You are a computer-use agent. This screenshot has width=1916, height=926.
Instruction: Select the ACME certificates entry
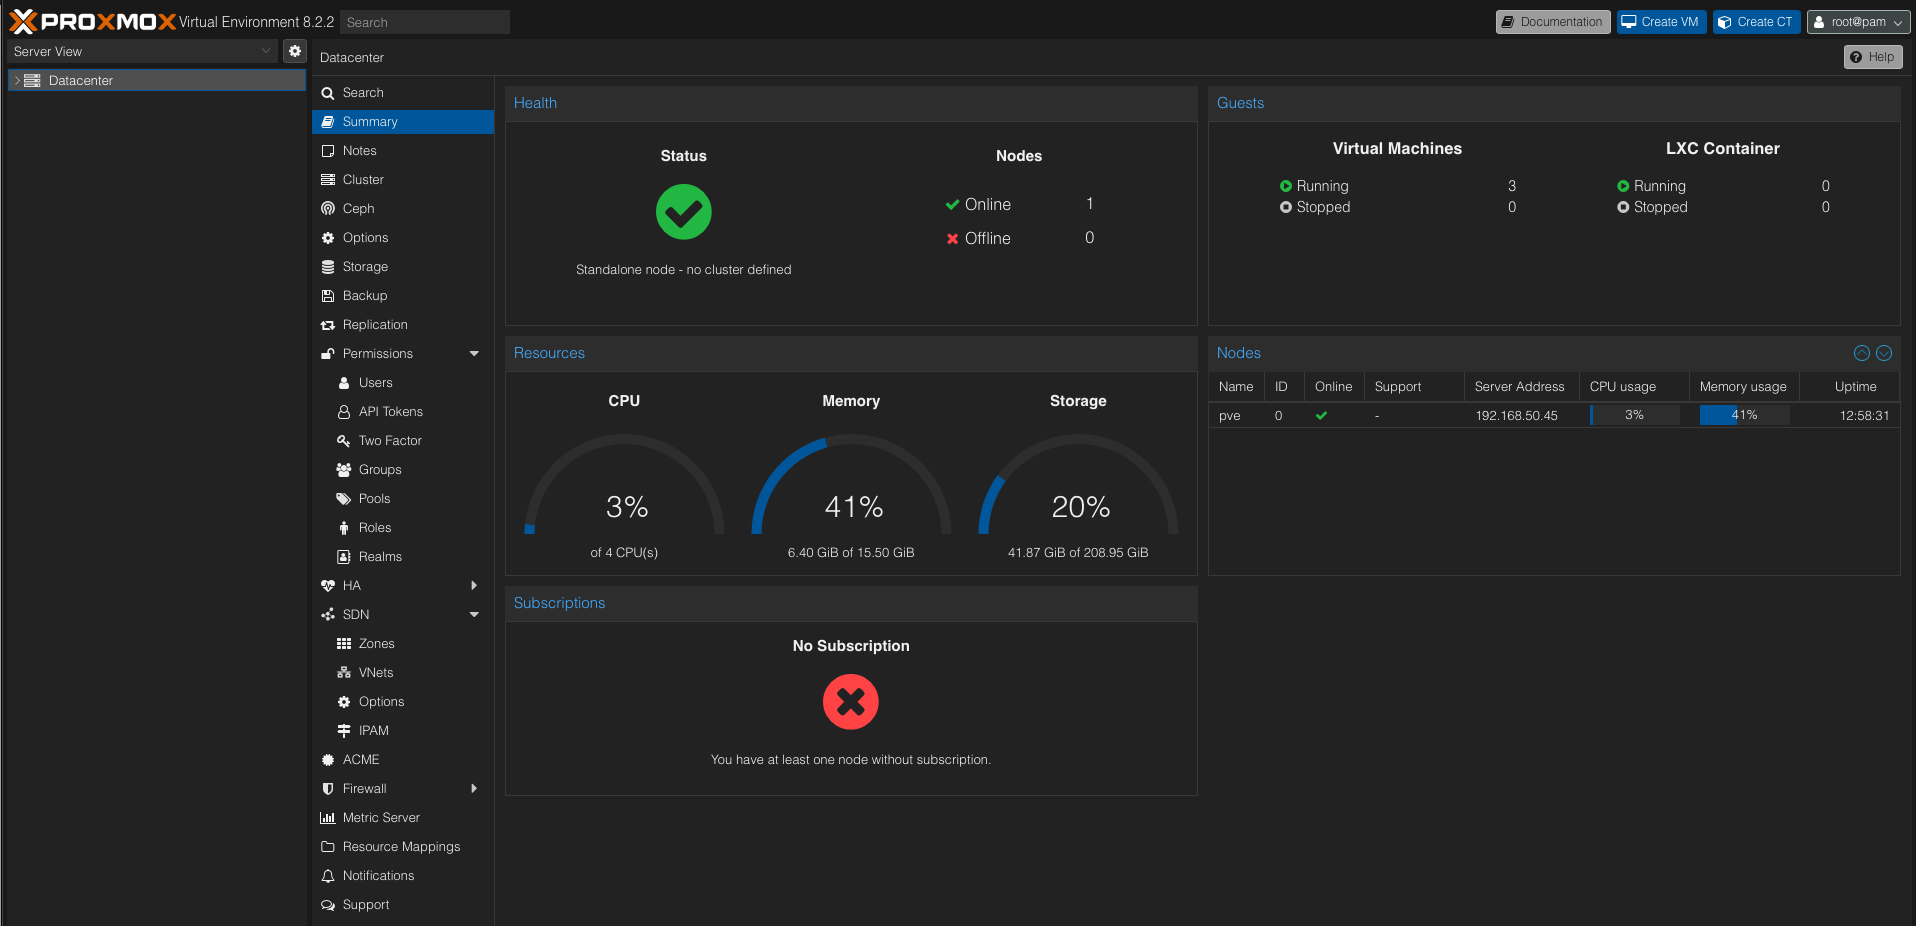(x=358, y=759)
